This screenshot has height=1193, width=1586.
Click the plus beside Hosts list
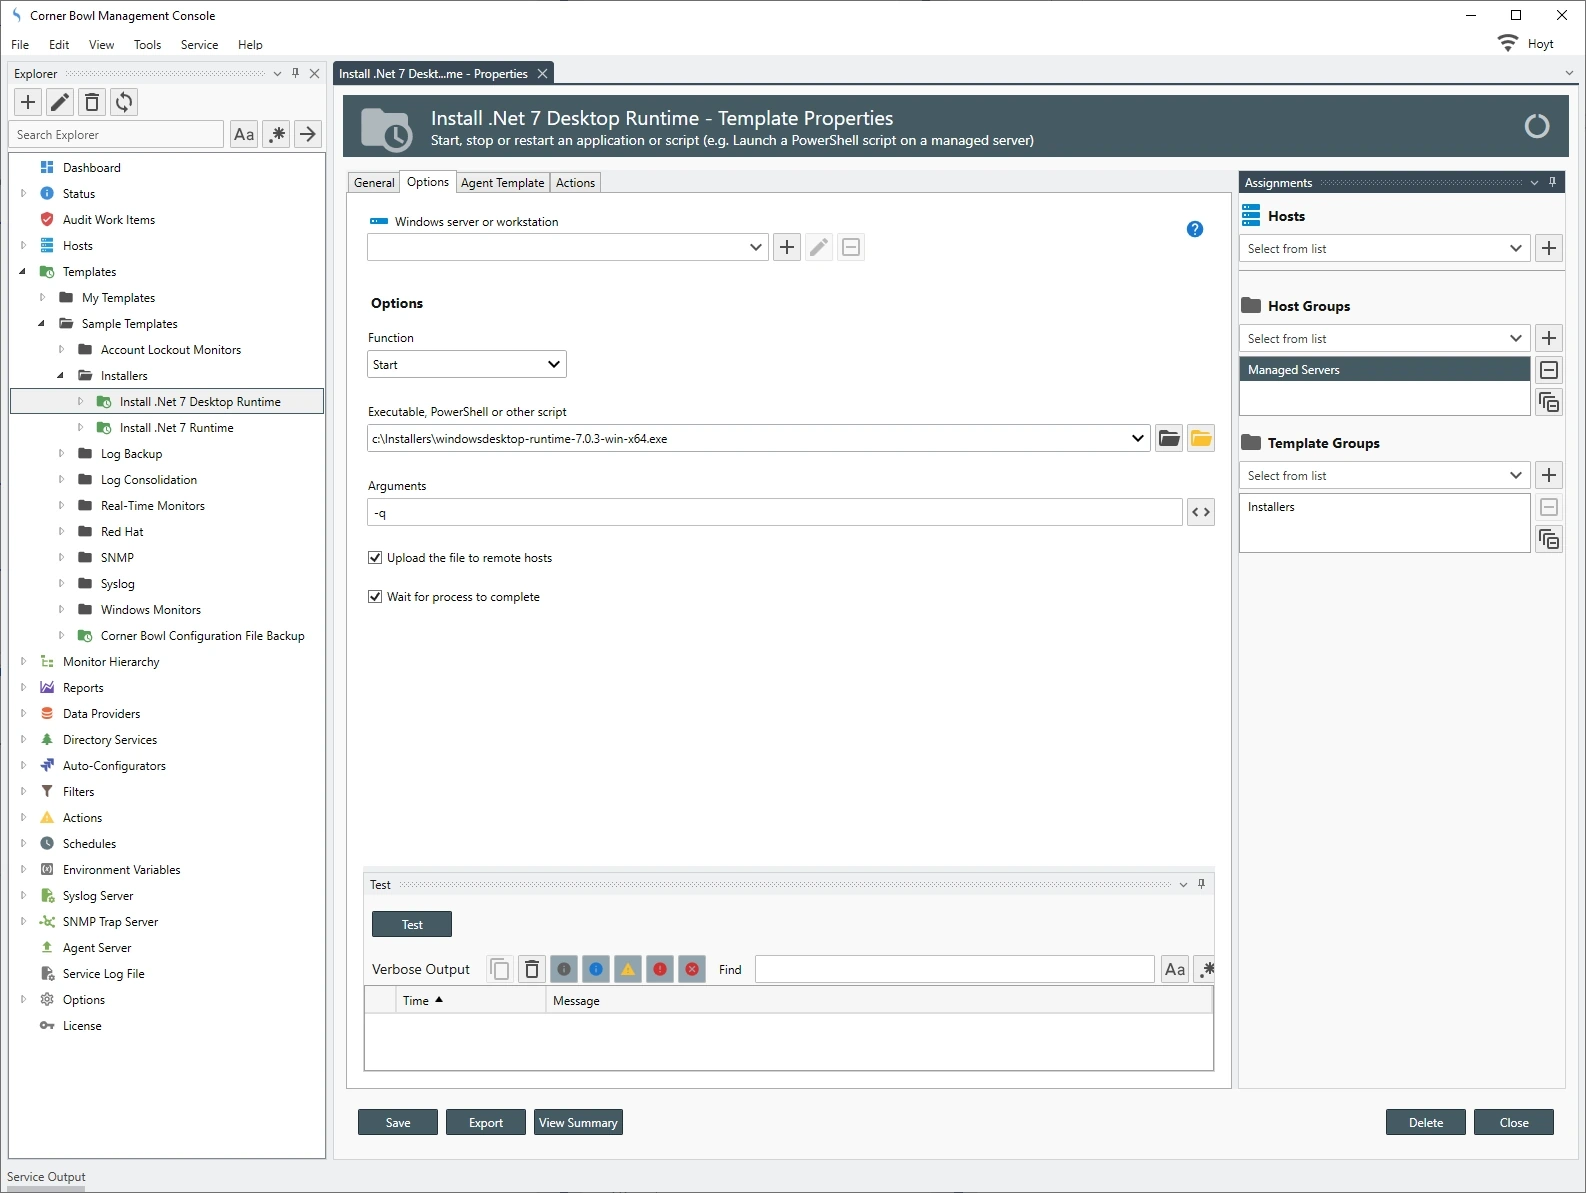[1549, 248]
